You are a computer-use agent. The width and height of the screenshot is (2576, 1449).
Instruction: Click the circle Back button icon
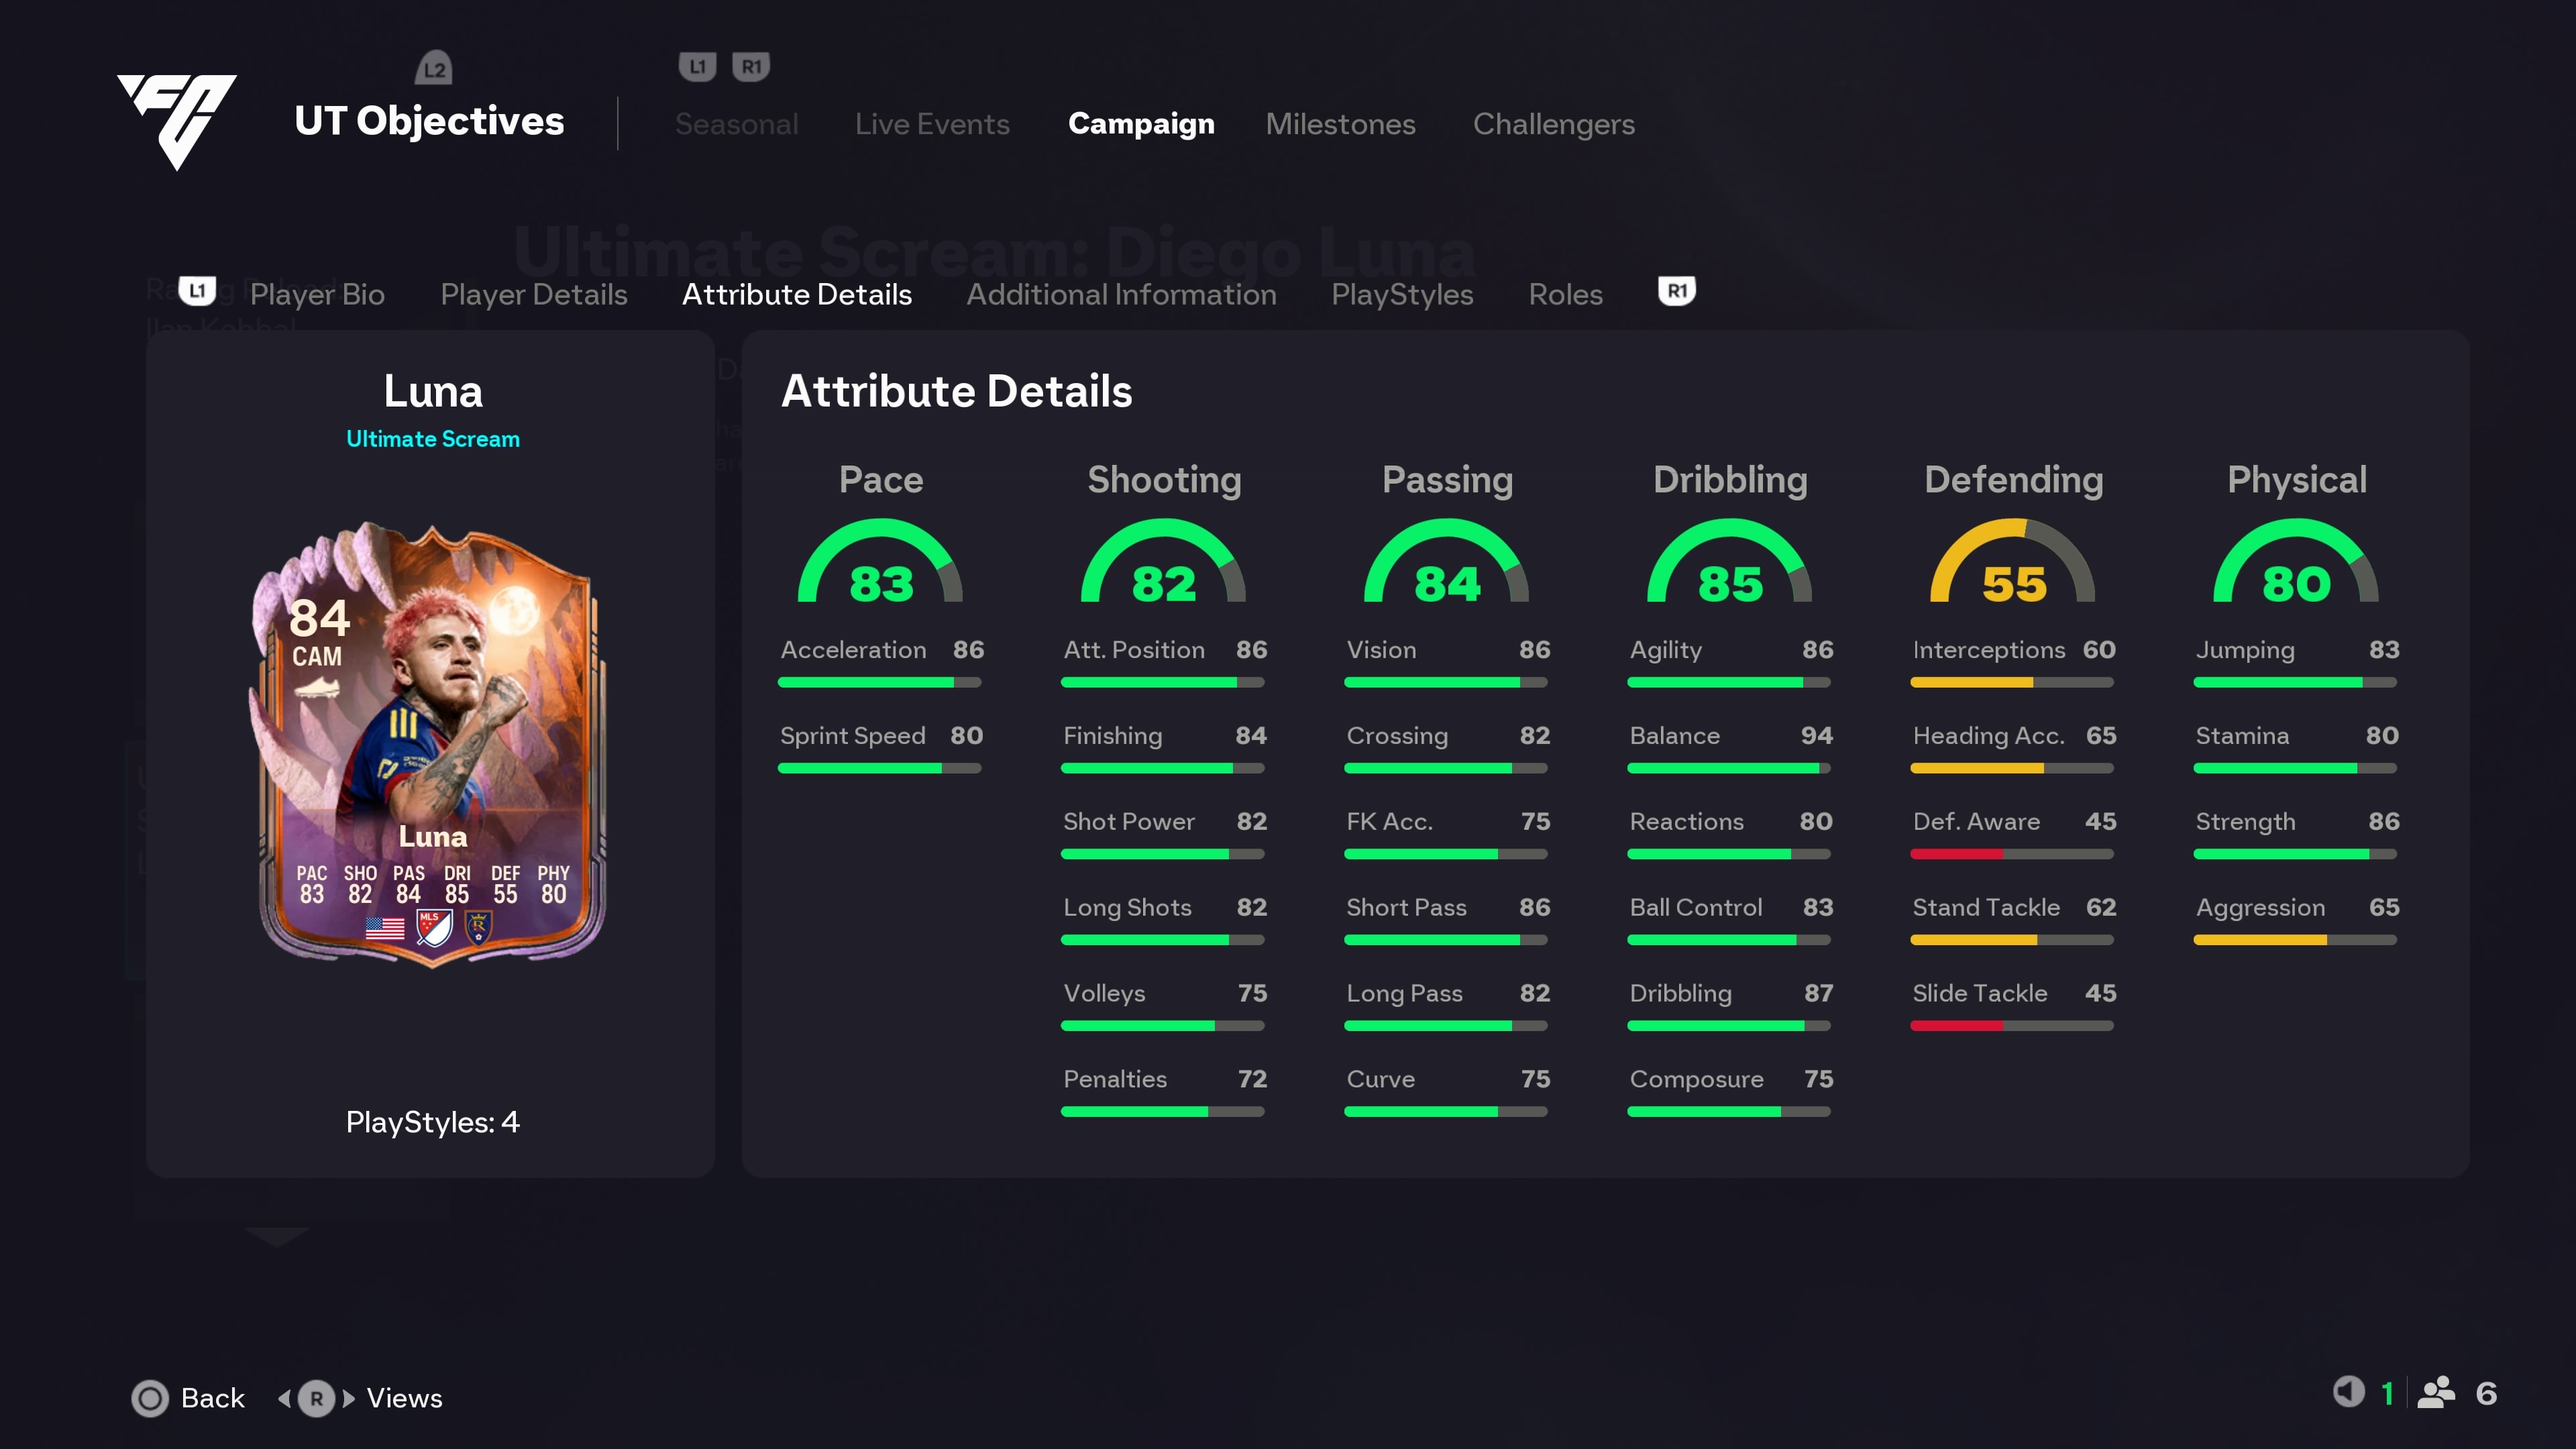150,1398
